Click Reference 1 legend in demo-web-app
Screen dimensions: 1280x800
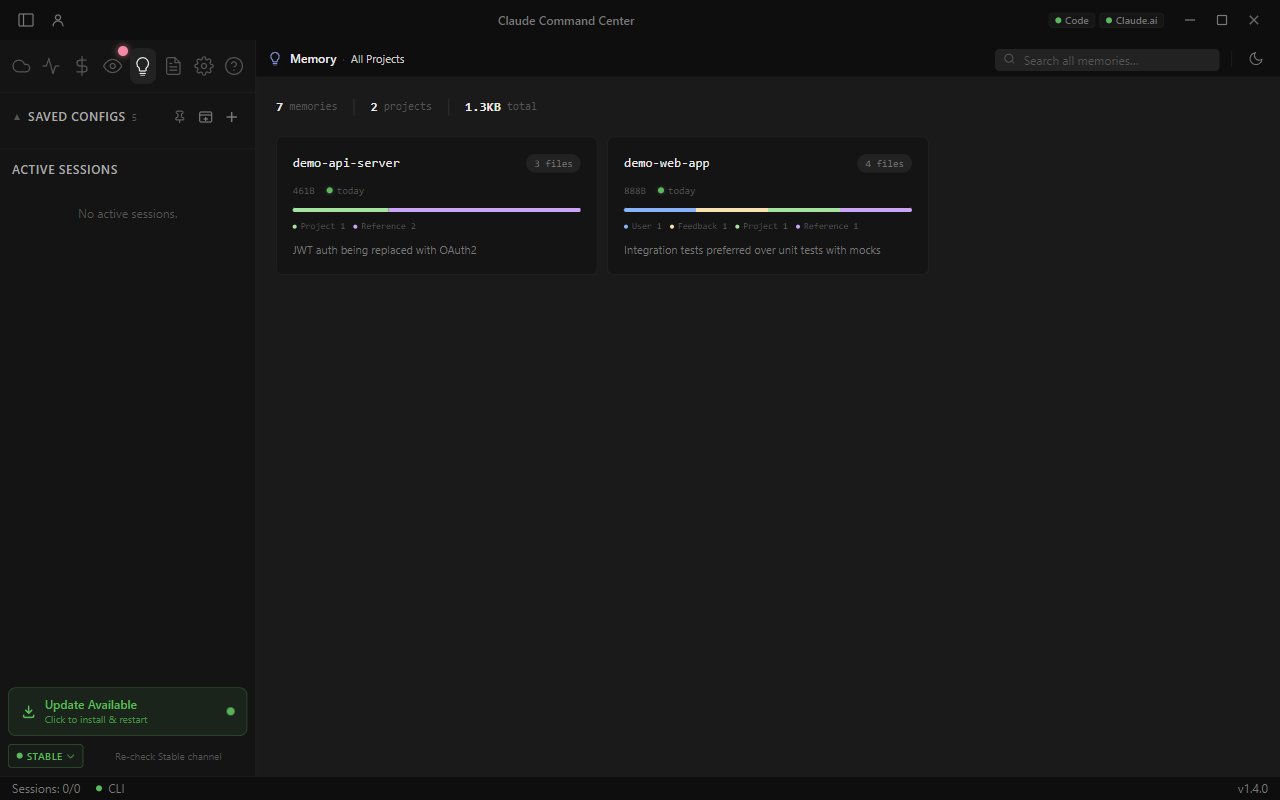click(x=826, y=227)
